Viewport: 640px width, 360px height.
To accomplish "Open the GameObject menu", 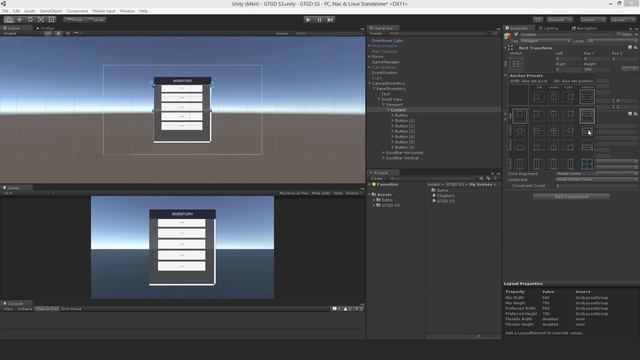I will 51,11.
